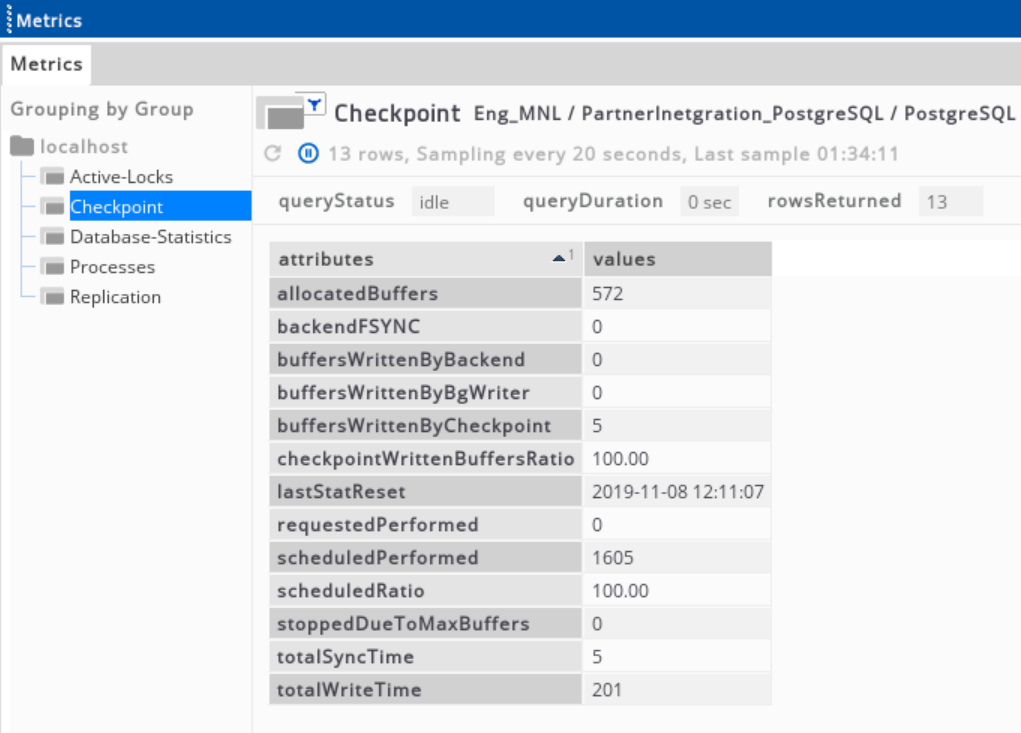
Task: Click the refresh icon in status line
Action: point(272,154)
